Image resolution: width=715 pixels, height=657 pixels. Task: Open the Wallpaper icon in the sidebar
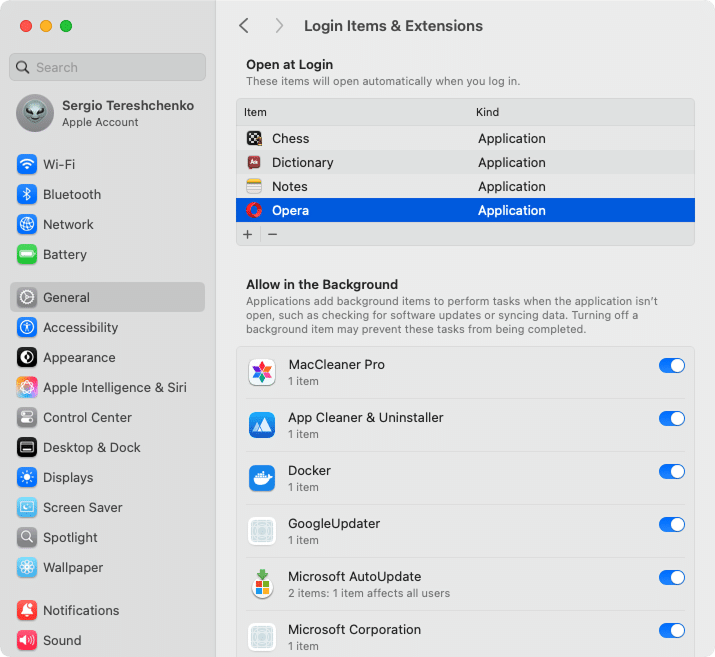(x=27, y=568)
